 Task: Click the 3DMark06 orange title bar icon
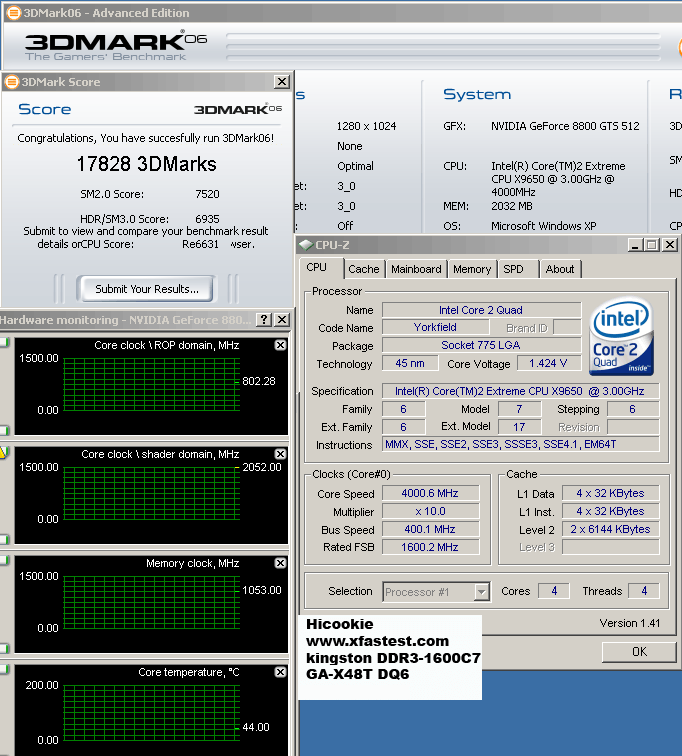13,13
